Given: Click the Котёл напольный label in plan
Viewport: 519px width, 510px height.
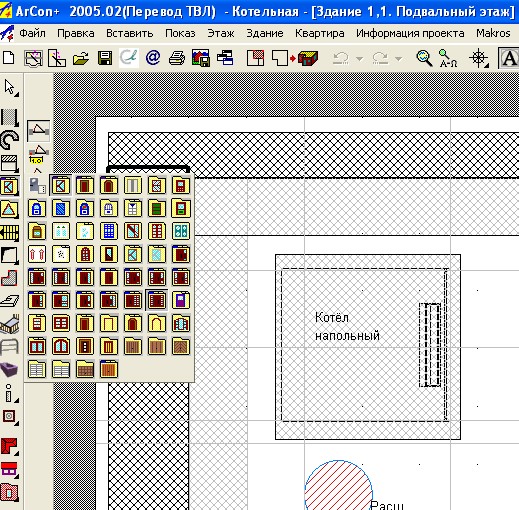Looking at the screenshot, I should [x=347, y=327].
